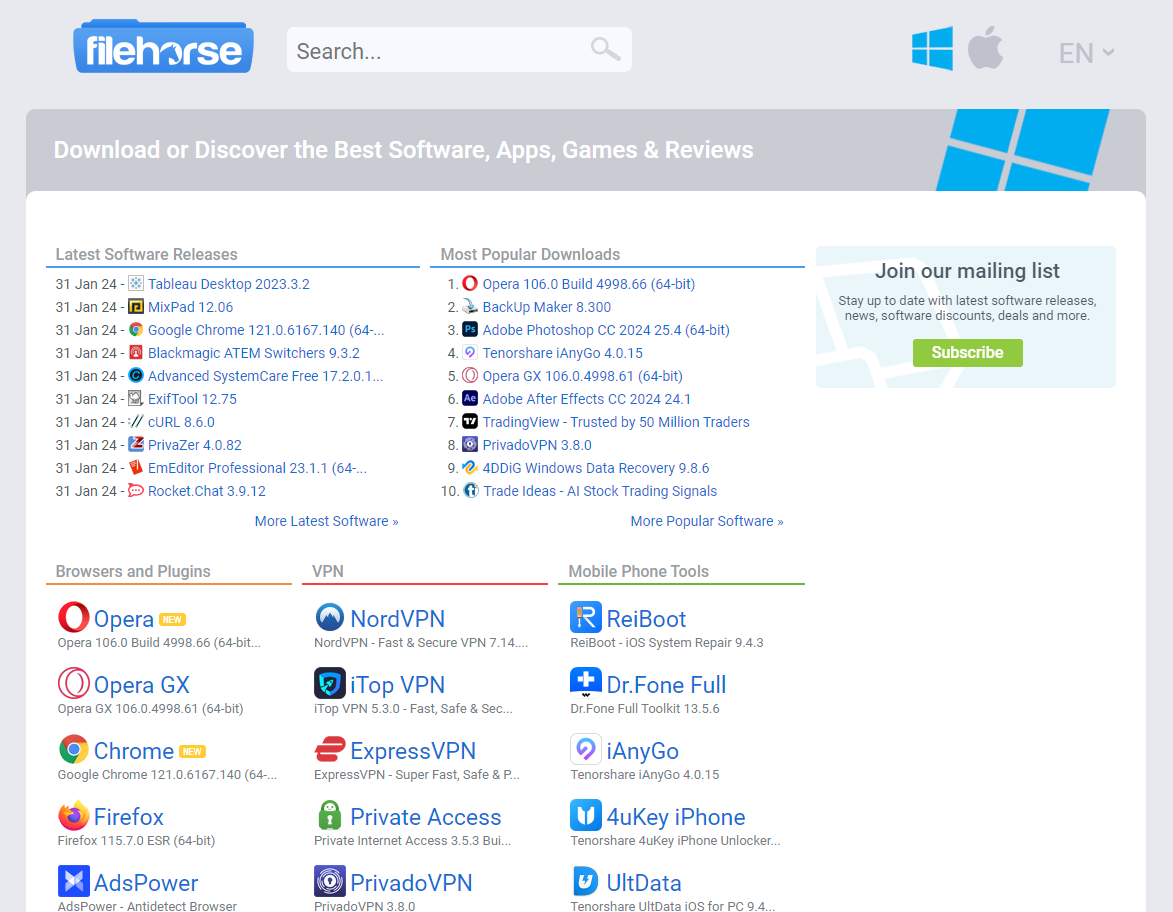Image resolution: width=1173 pixels, height=912 pixels.
Task: Open the UltData title link
Action: 643,882
